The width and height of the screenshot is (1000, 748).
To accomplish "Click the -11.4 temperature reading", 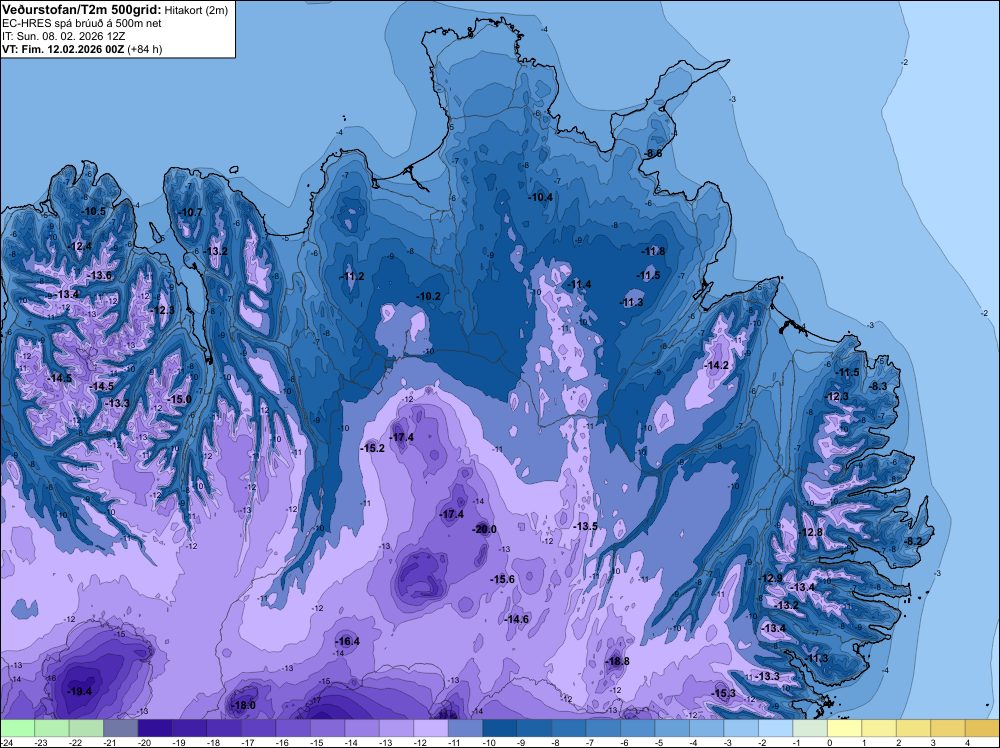I will click(x=580, y=284).
